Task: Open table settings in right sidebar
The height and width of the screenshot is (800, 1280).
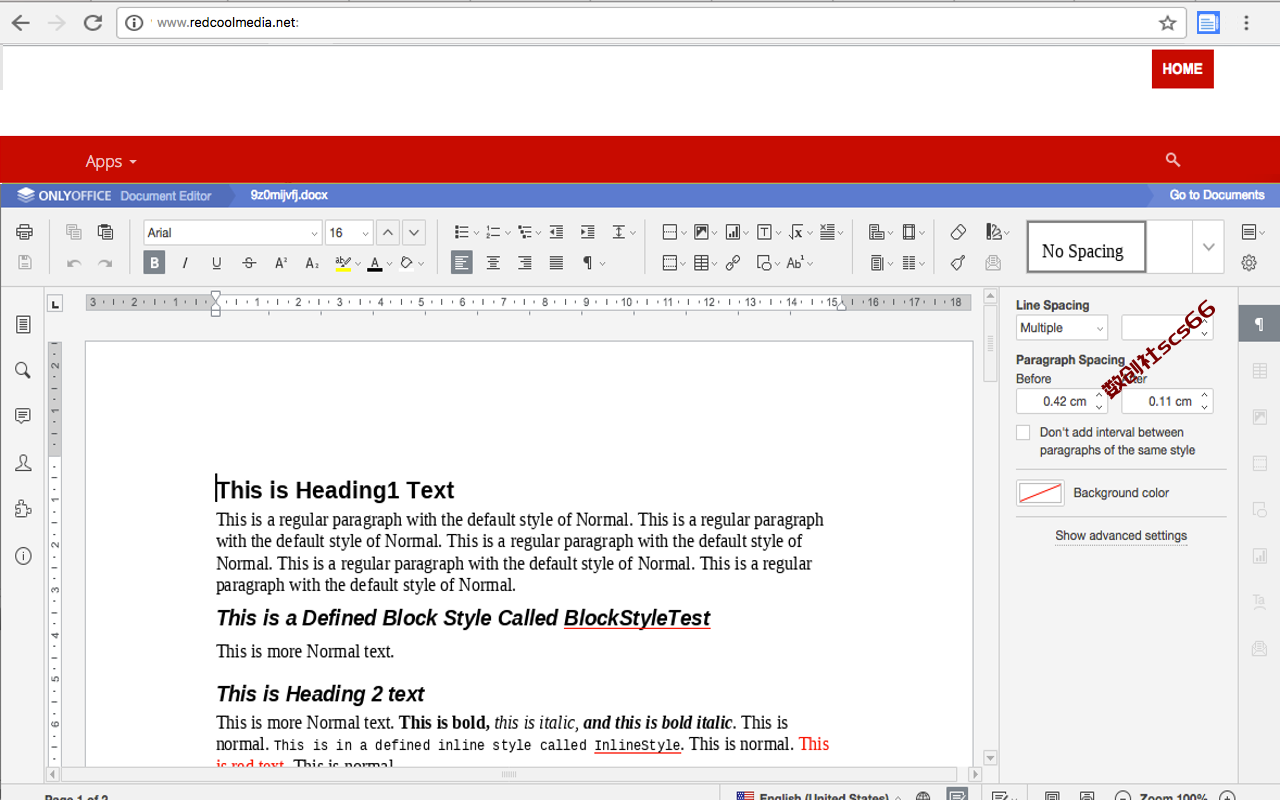Action: click(1259, 371)
